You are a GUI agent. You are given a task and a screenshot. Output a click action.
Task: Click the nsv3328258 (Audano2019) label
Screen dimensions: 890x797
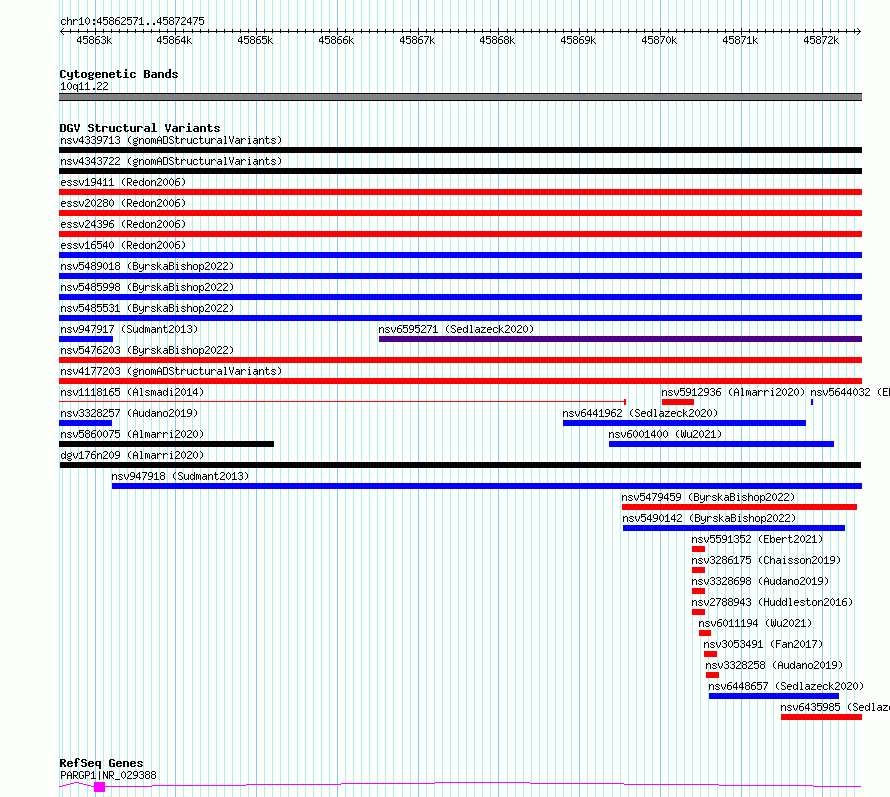click(x=774, y=665)
